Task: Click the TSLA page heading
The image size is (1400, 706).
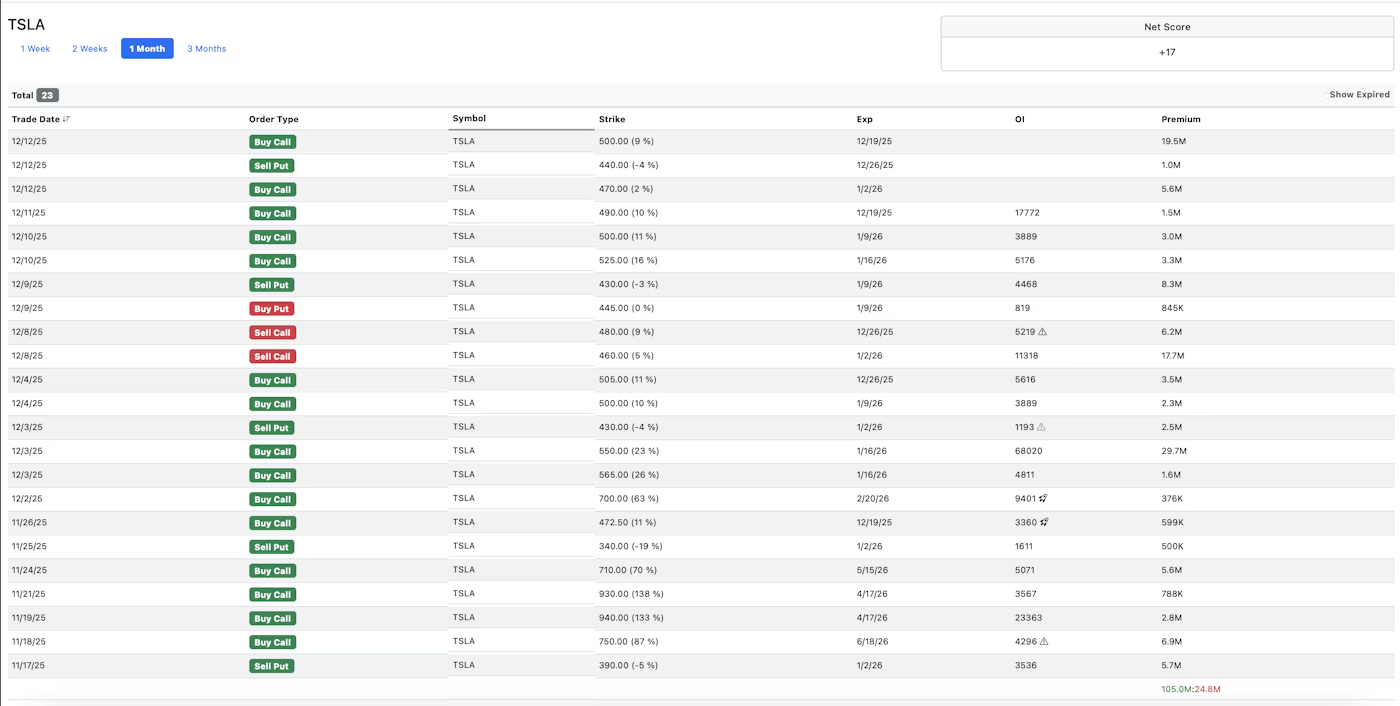Action: pyautogui.click(x=26, y=24)
